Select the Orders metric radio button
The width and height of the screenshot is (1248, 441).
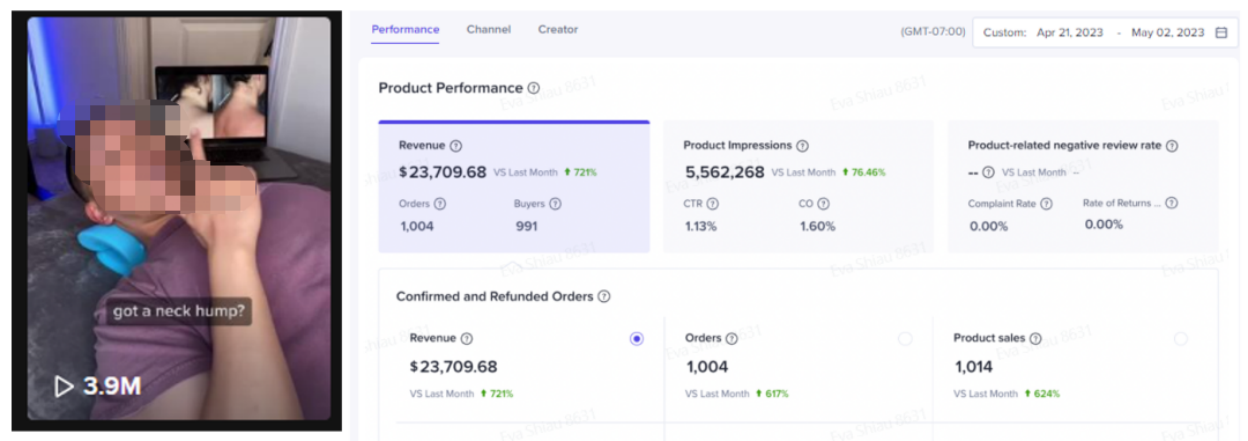[x=905, y=339]
